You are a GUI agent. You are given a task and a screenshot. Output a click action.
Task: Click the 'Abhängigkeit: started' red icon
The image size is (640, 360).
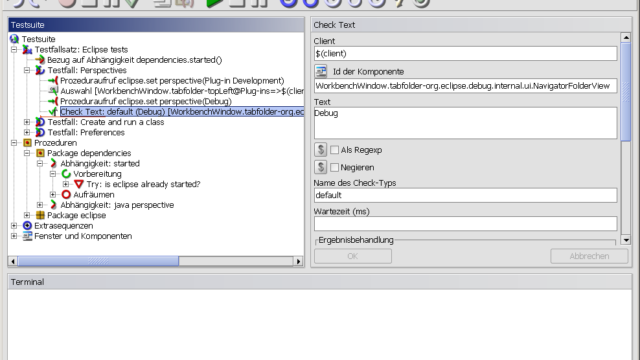point(53,163)
